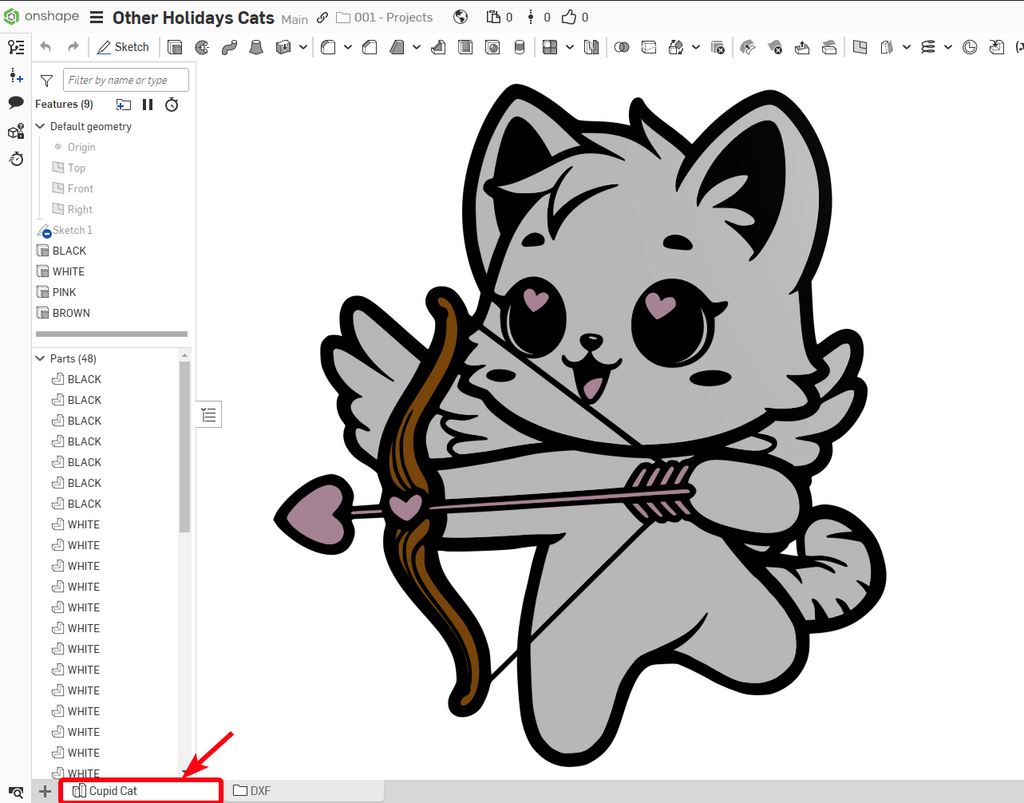
Task: Select the Revolve tool
Action: pyautogui.click(x=202, y=47)
